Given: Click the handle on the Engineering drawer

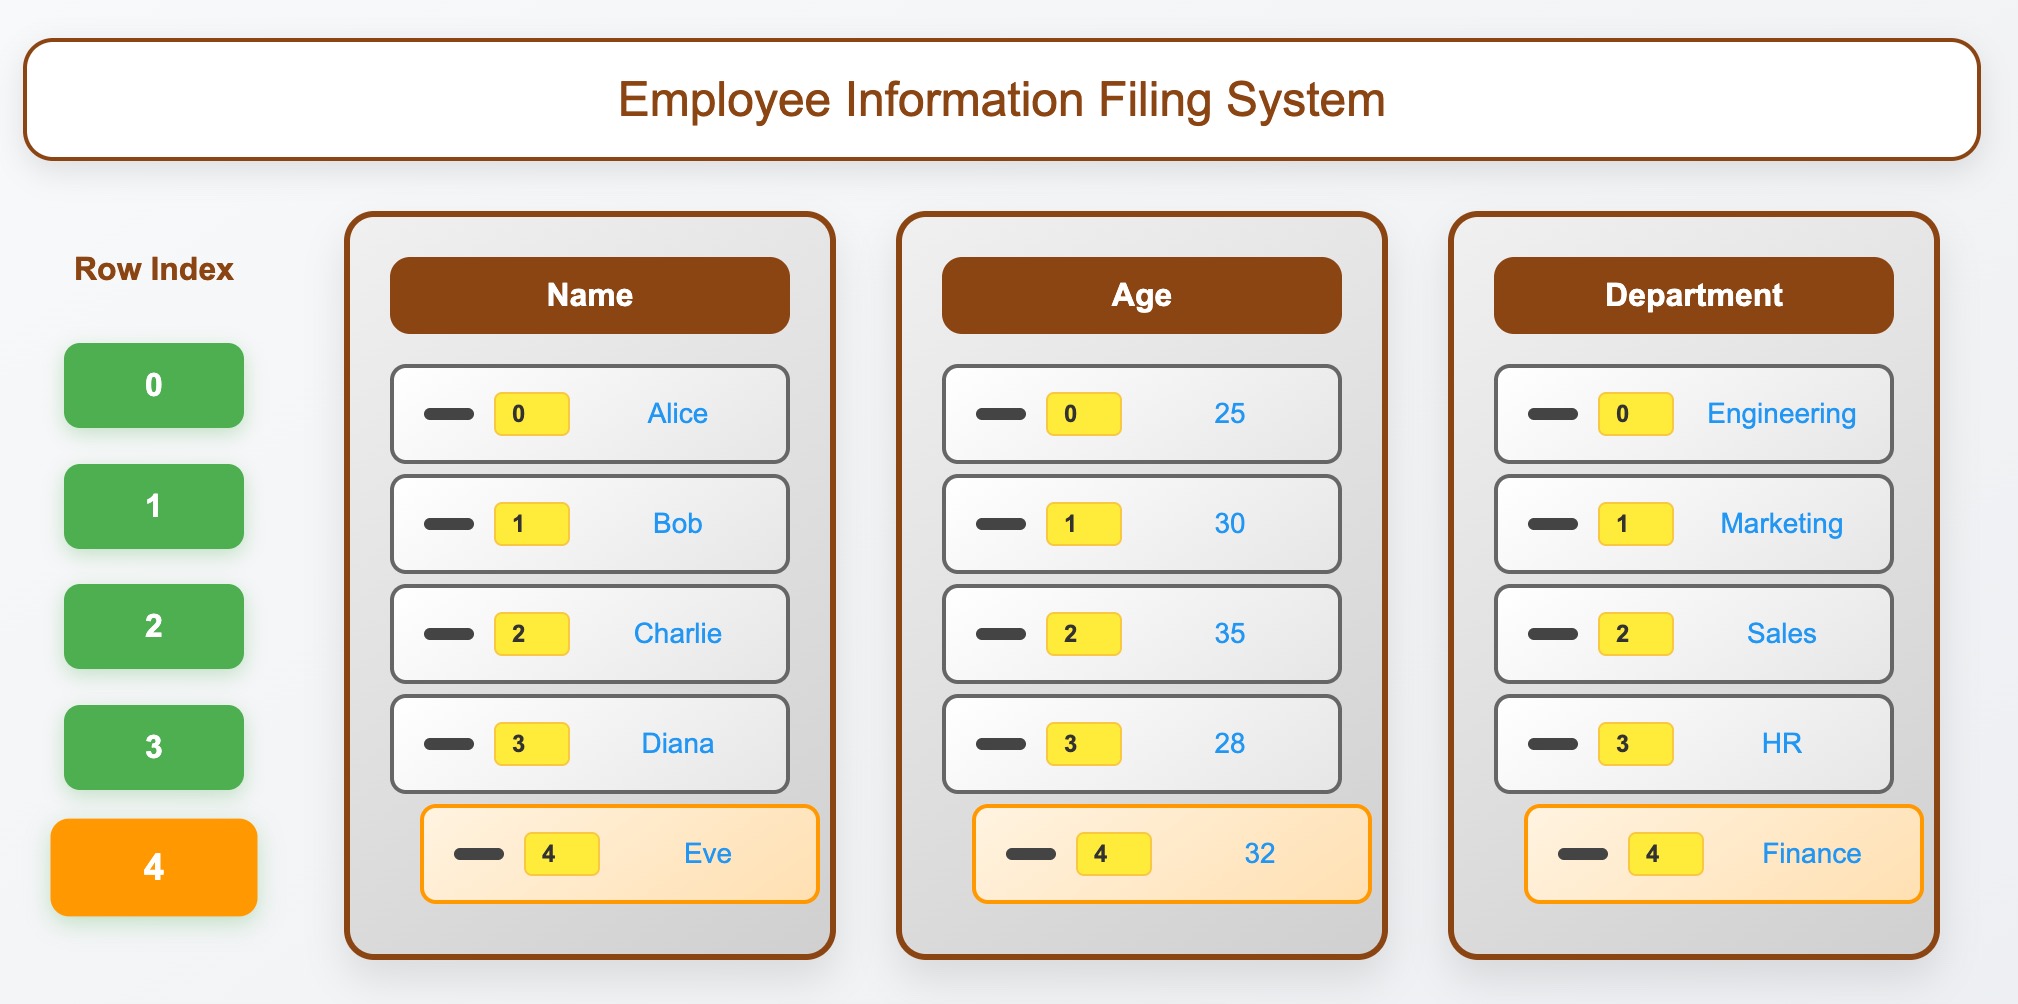Looking at the screenshot, I should (x=1552, y=414).
